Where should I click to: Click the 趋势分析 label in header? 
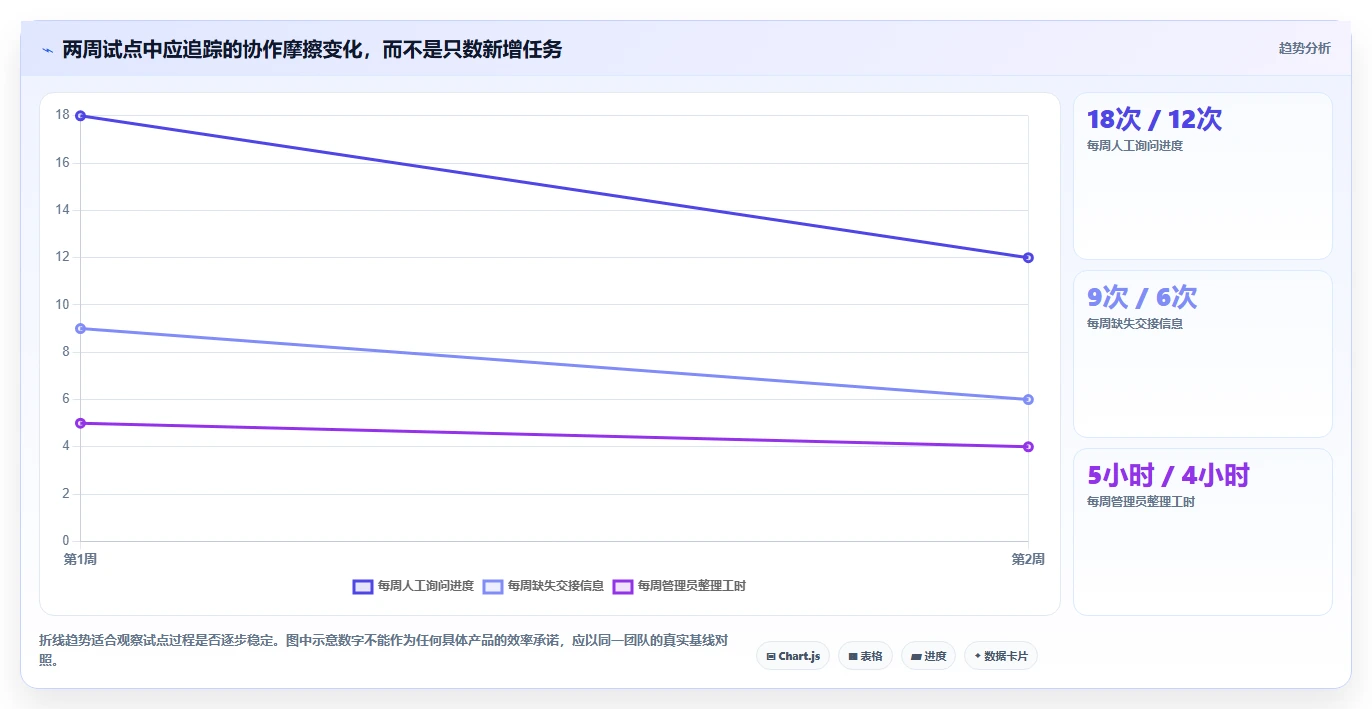[x=1304, y=48]
